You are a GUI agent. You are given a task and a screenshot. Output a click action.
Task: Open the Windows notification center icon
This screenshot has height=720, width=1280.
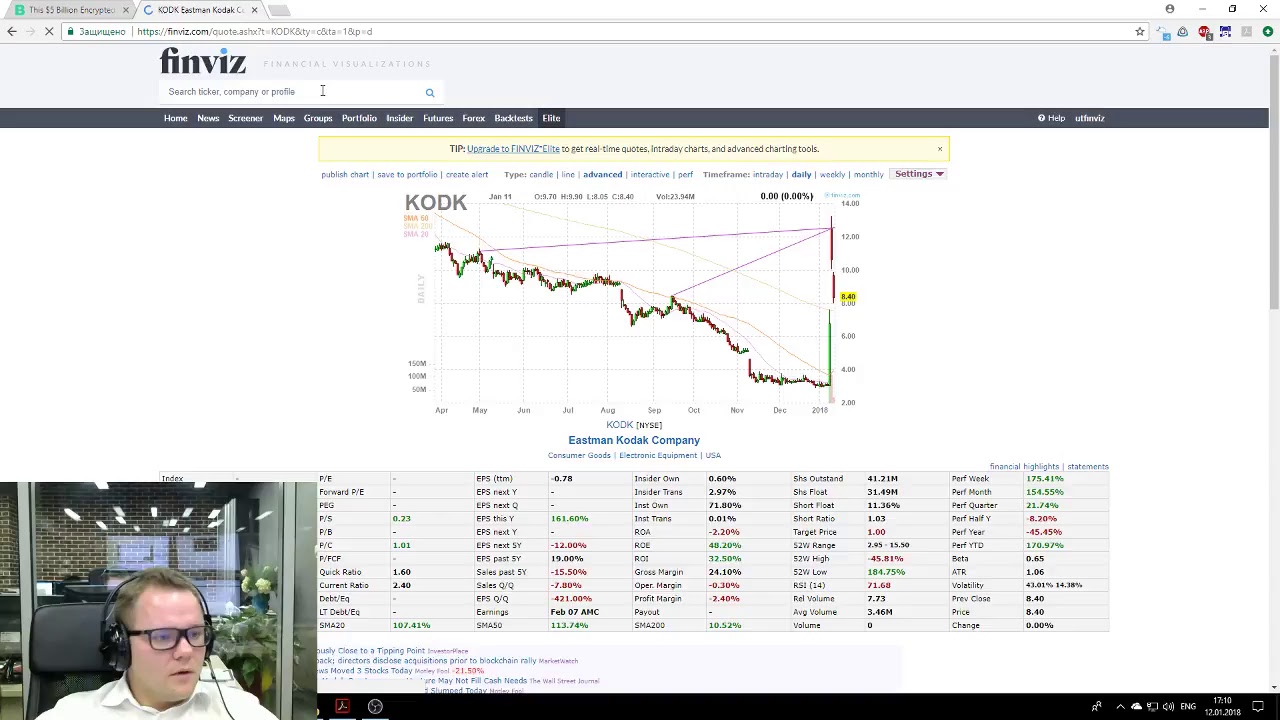click(1258, 707)
